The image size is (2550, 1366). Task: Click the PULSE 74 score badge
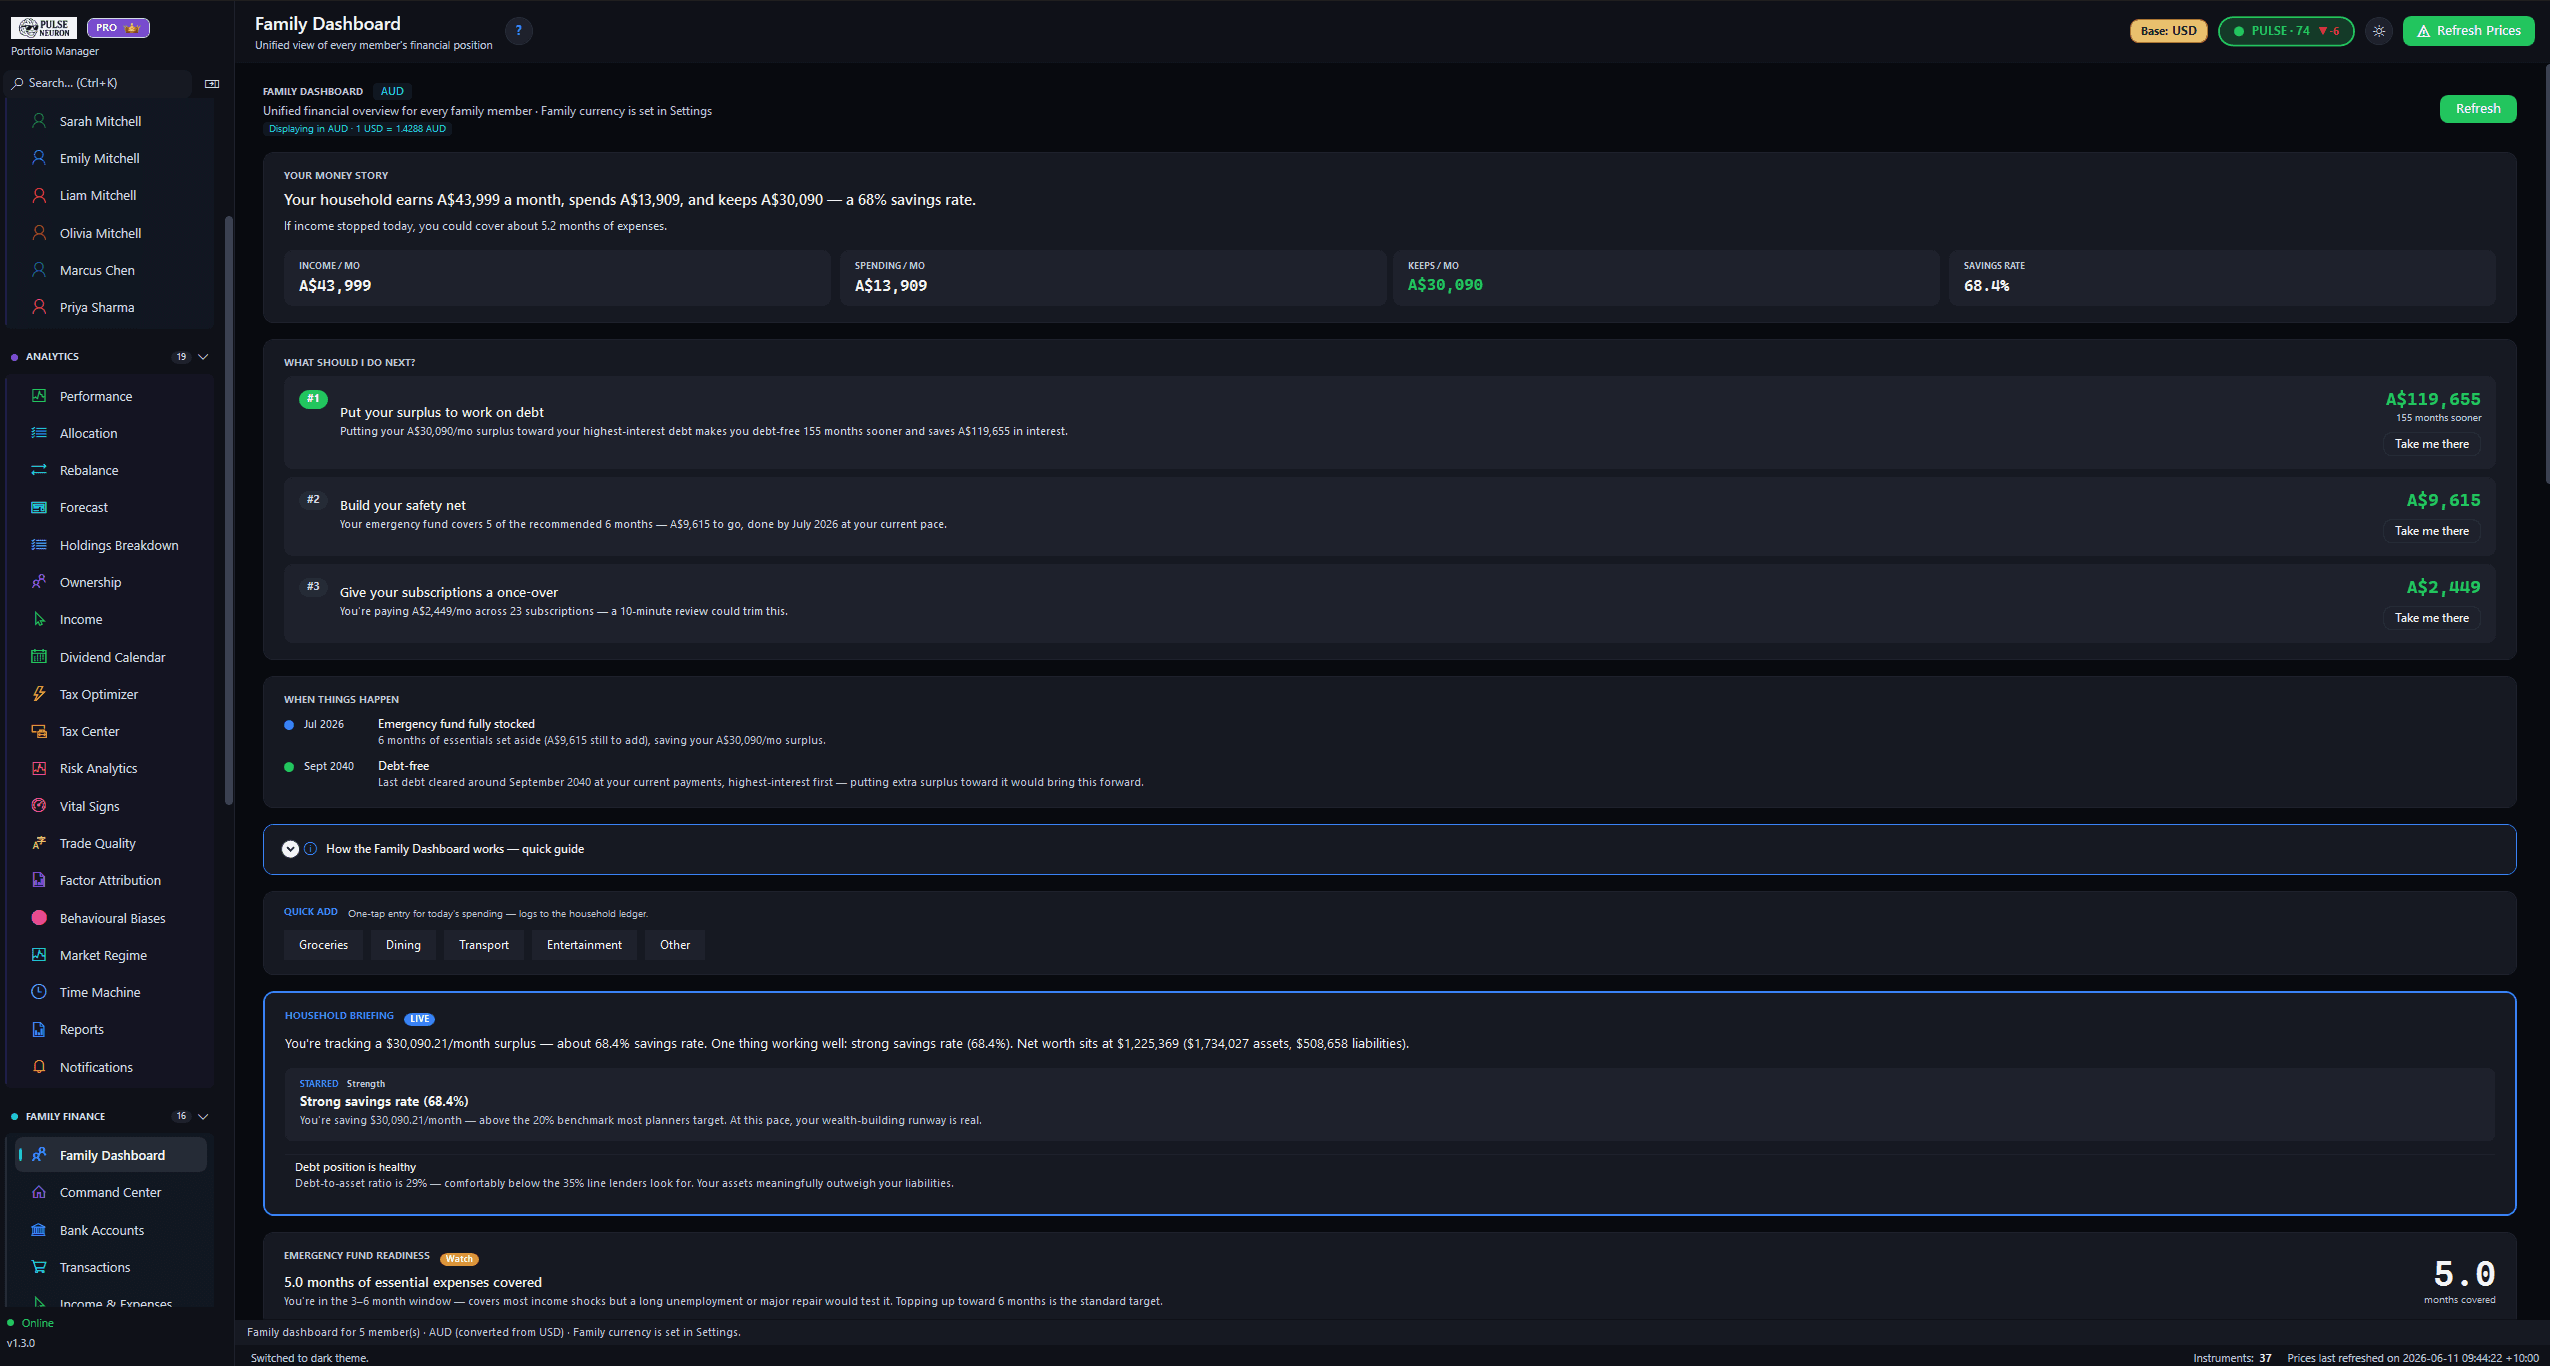(x=2286, y=31)
